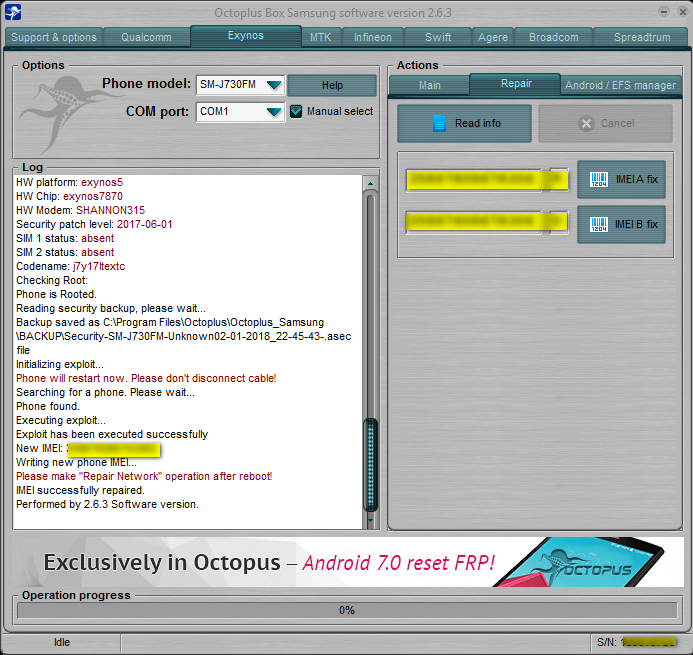
Task: Click the Operation progress bar
Action: (347, 610)
